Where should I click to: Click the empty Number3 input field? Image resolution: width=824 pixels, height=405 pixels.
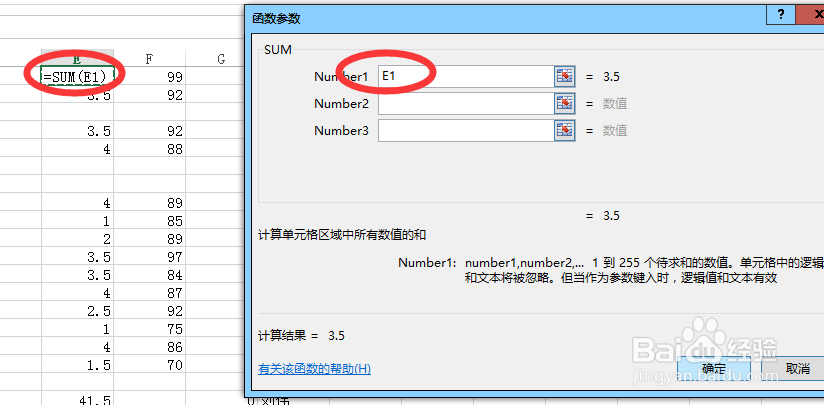click(x=466, y=130)
